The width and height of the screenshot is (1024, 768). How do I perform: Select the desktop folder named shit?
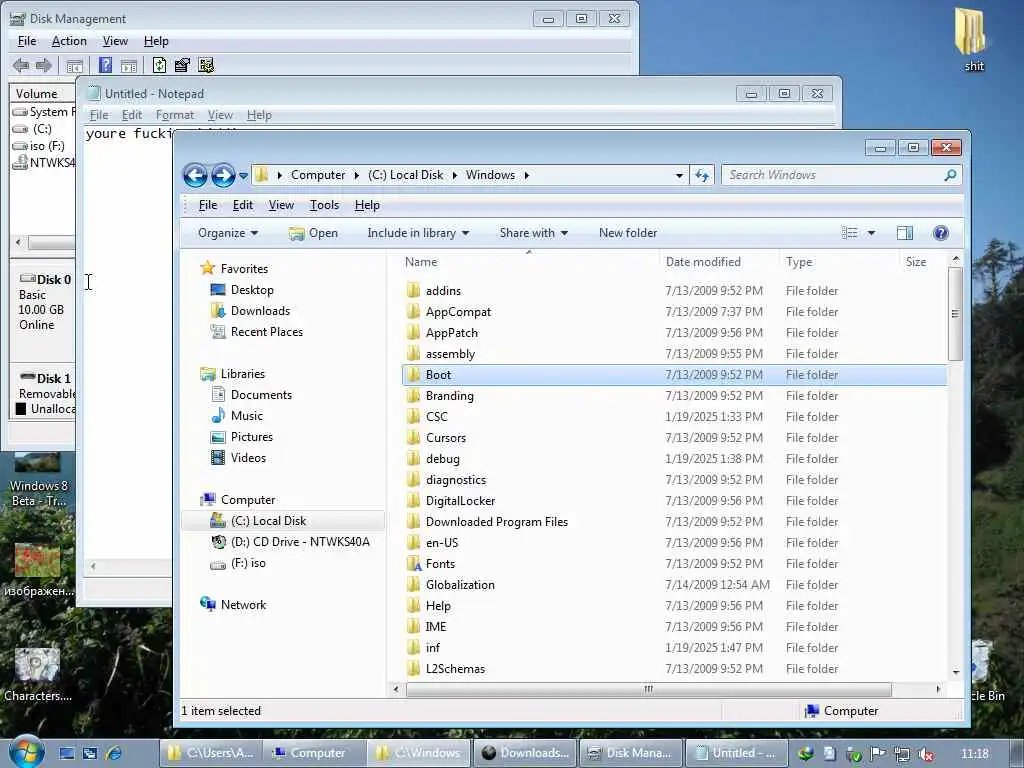point(970,39)
